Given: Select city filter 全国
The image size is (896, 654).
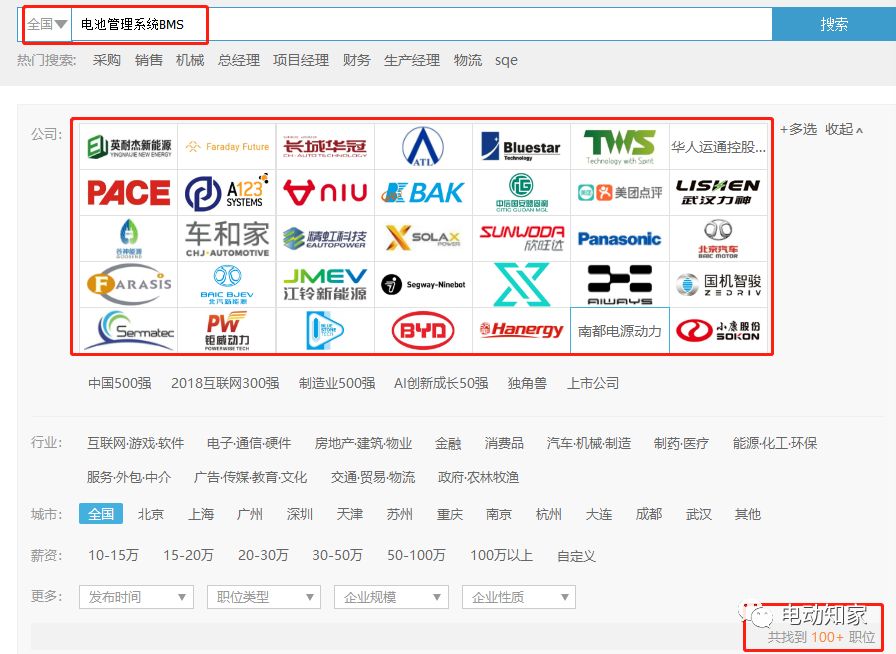Looking at the screenshot, I should [x=101, y=514].
